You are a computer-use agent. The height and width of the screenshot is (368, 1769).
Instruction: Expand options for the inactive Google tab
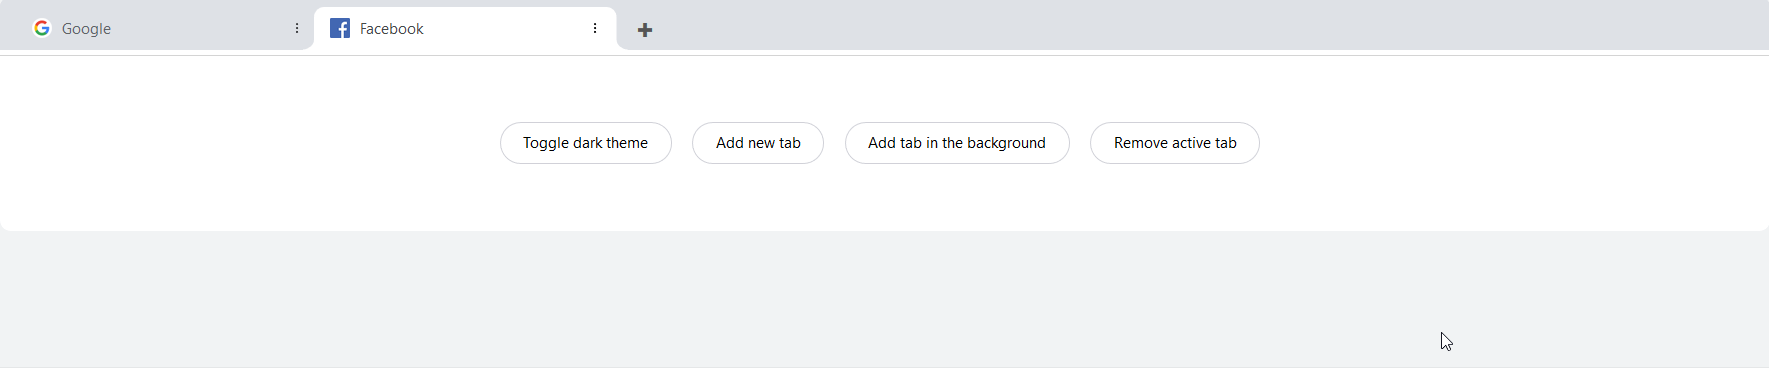pyautogui.click(x=297, y=28)
